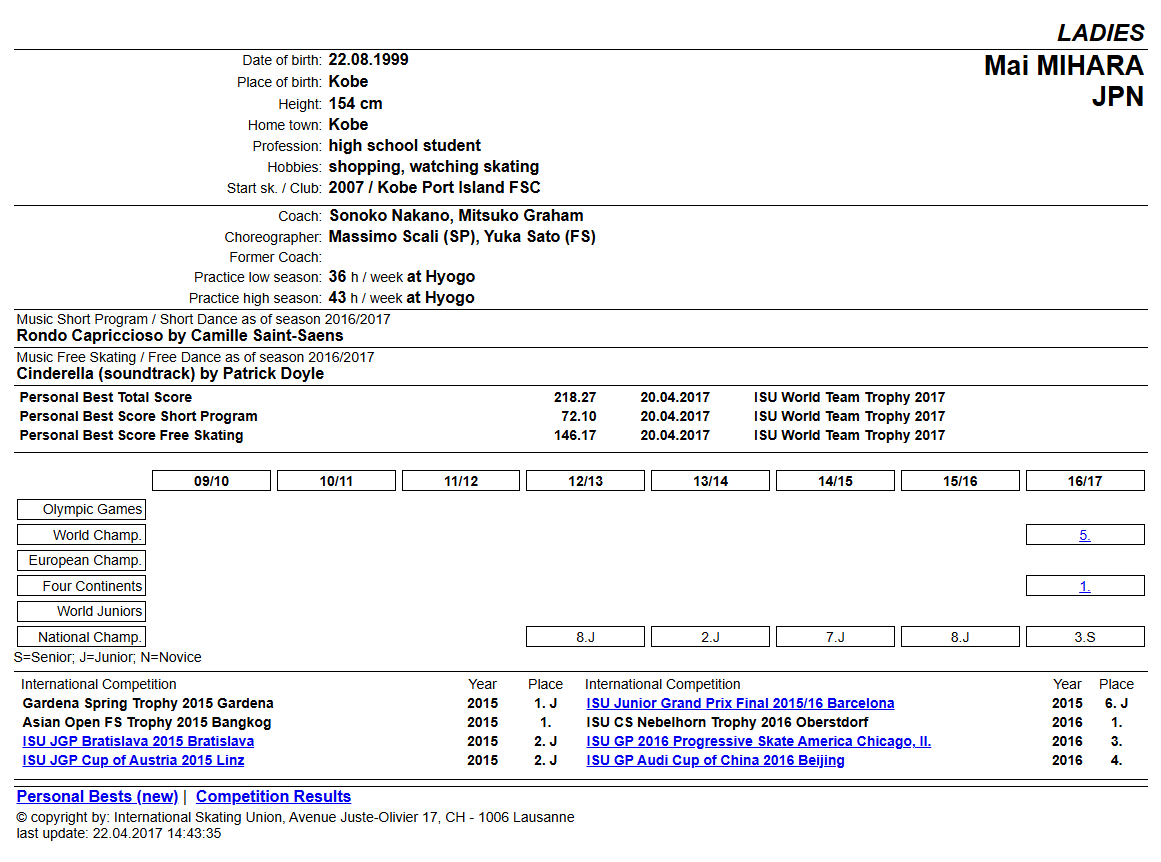Click choreographer value 'Massimo Scali (SP), Yuka Sato (FS)'
1161x862 pixels.
click(x=462, y=237)
